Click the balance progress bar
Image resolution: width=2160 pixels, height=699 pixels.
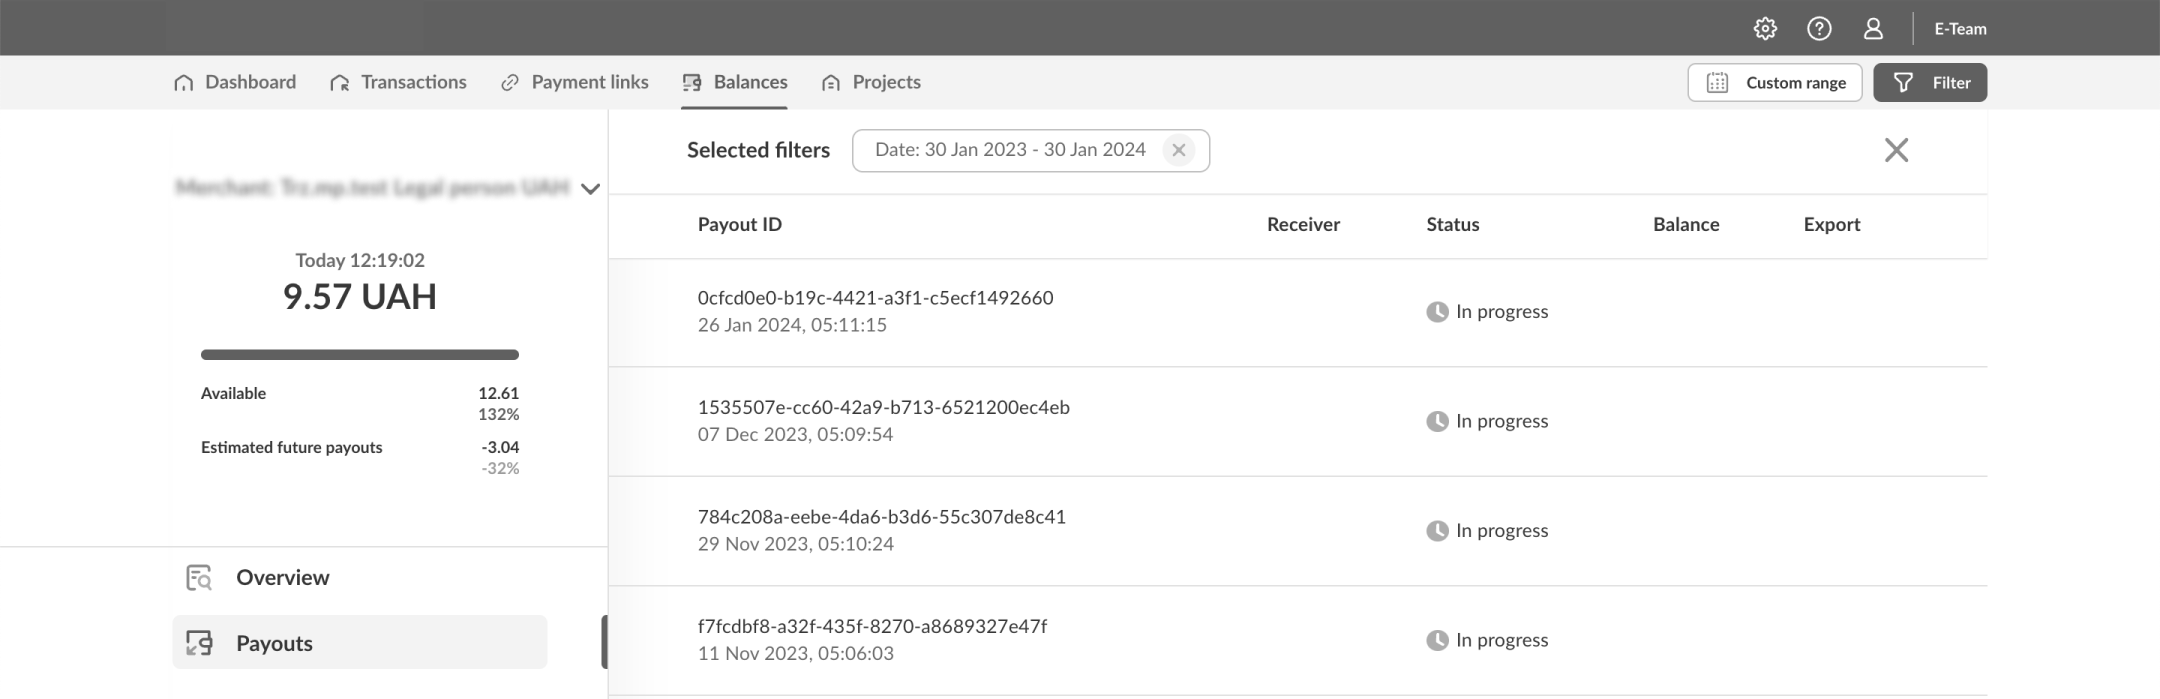359,354
